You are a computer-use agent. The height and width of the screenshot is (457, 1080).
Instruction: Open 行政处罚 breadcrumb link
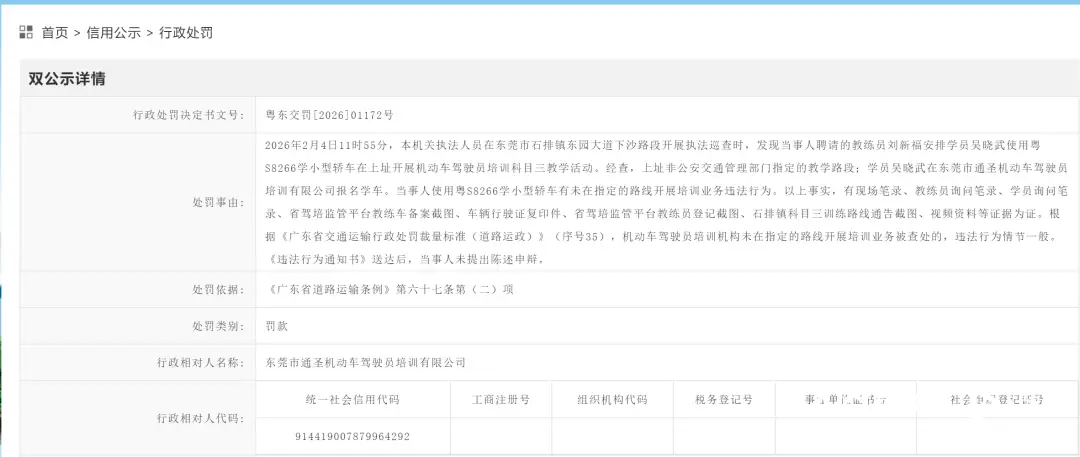(x=186, y=32)
